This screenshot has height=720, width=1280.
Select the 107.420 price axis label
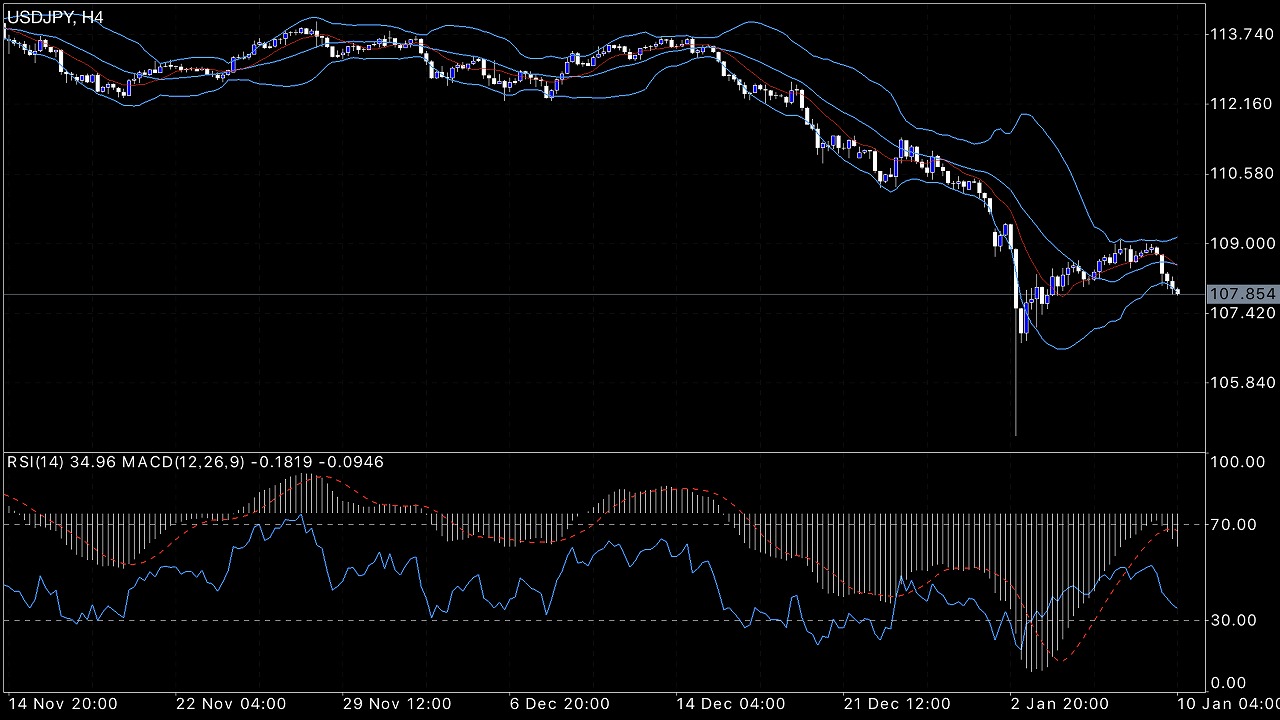click(x=1242, y=313)
